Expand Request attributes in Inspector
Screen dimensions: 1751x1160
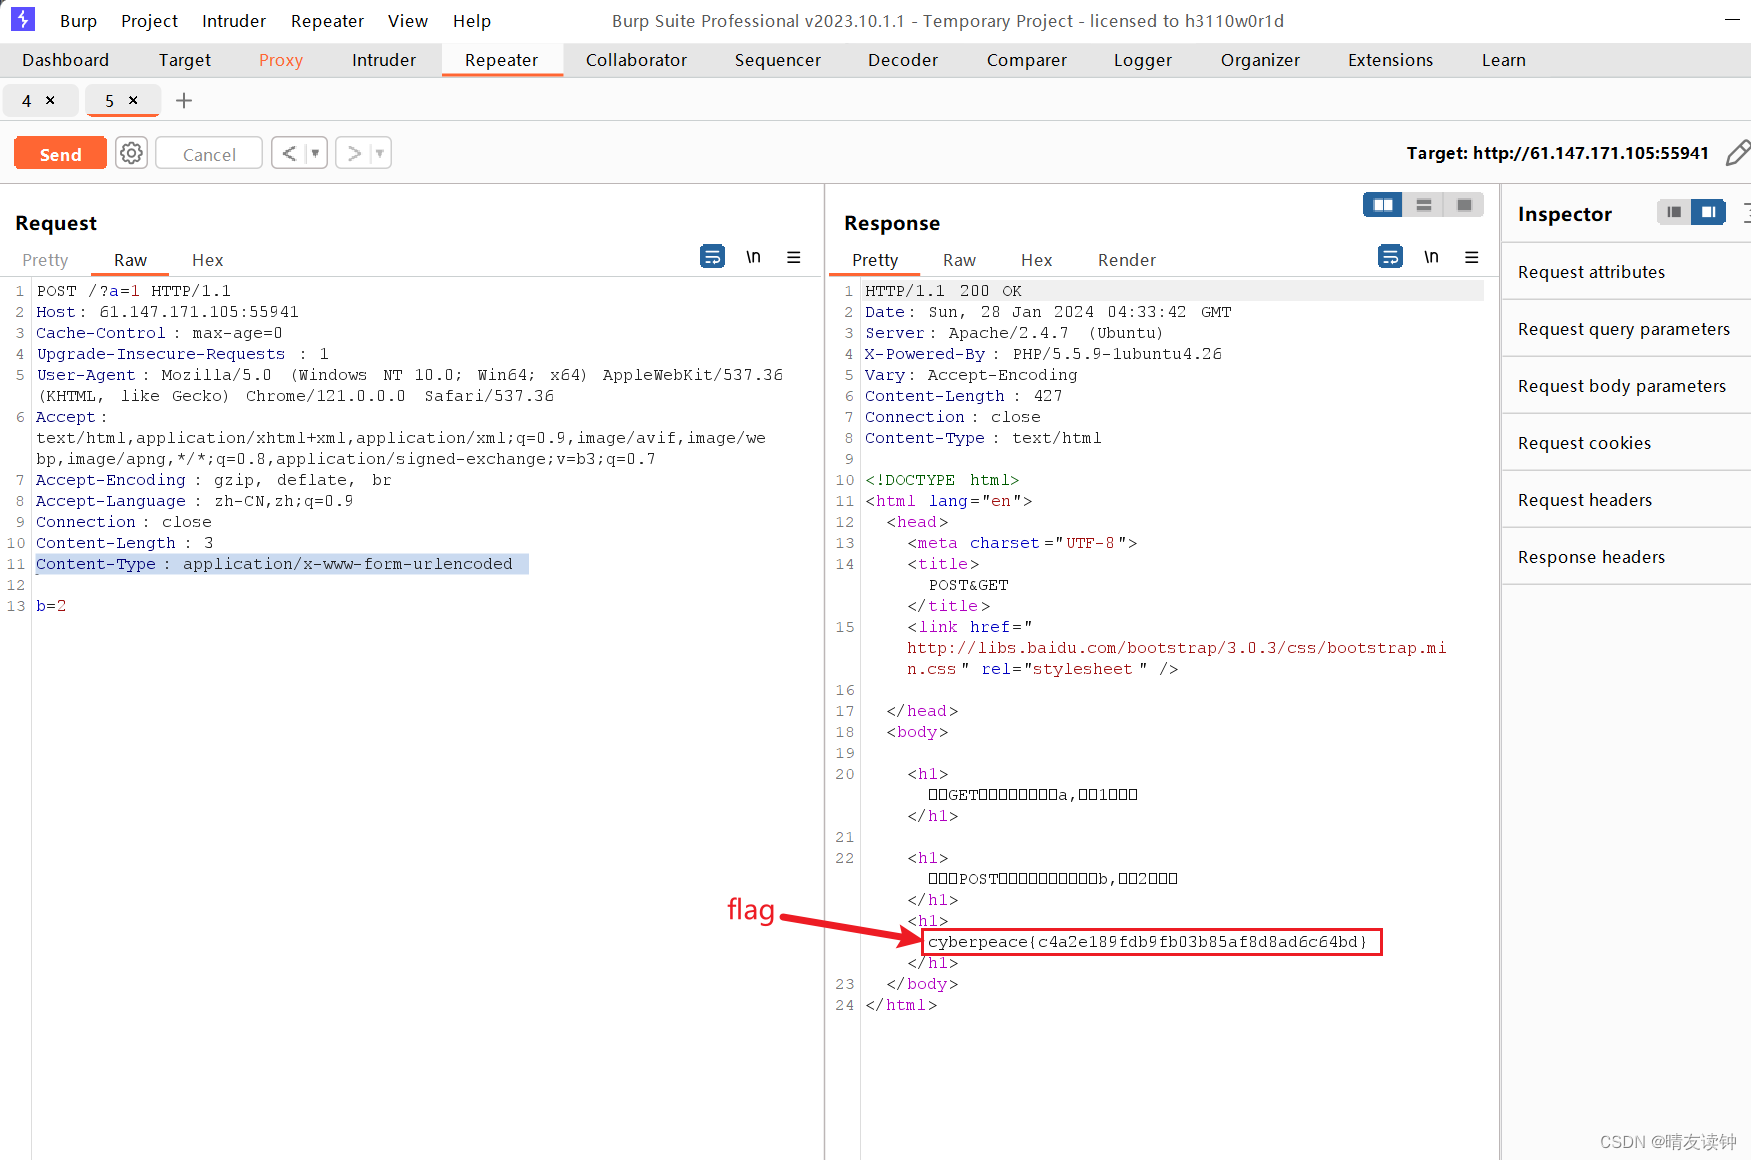click(x=1626, y=272)
